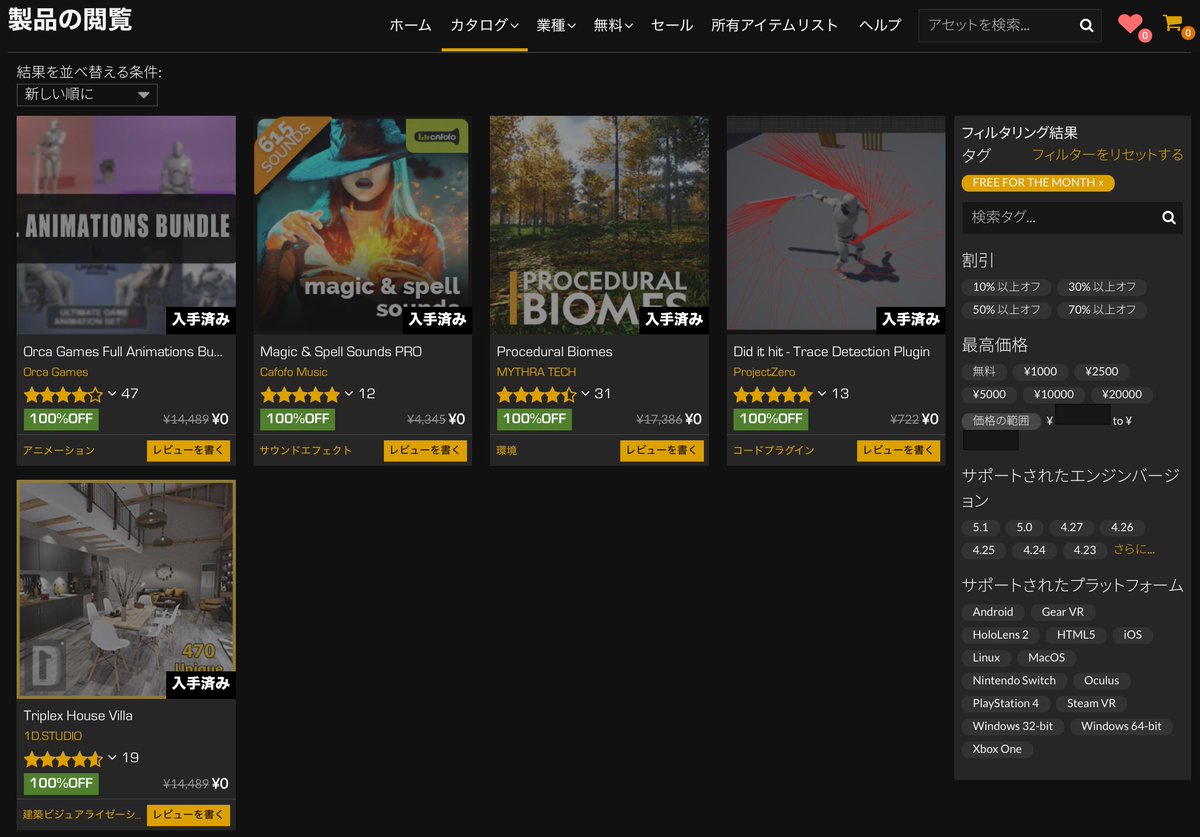Select the ¥20000 max price filter
This screenshot has width=1200, height=837.
pos(1120,394)
